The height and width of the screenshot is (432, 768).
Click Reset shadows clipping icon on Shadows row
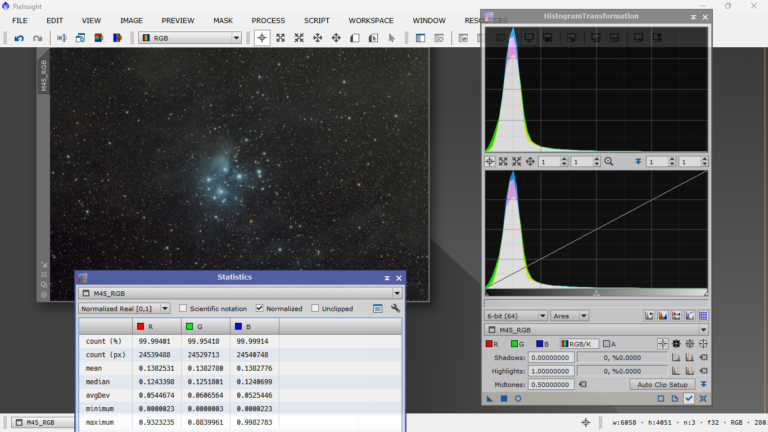point(703,358)
